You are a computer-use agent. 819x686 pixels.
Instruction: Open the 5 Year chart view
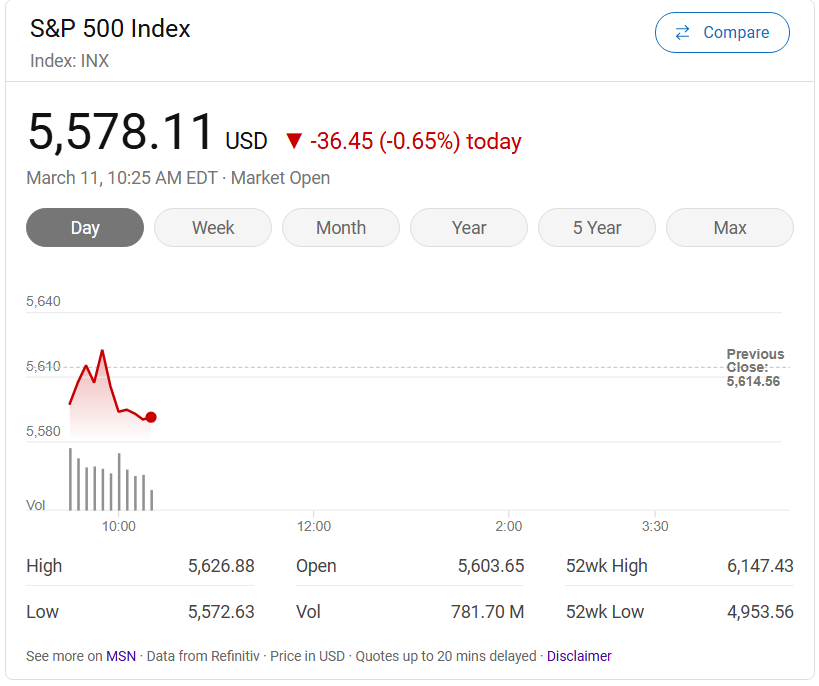597,228
